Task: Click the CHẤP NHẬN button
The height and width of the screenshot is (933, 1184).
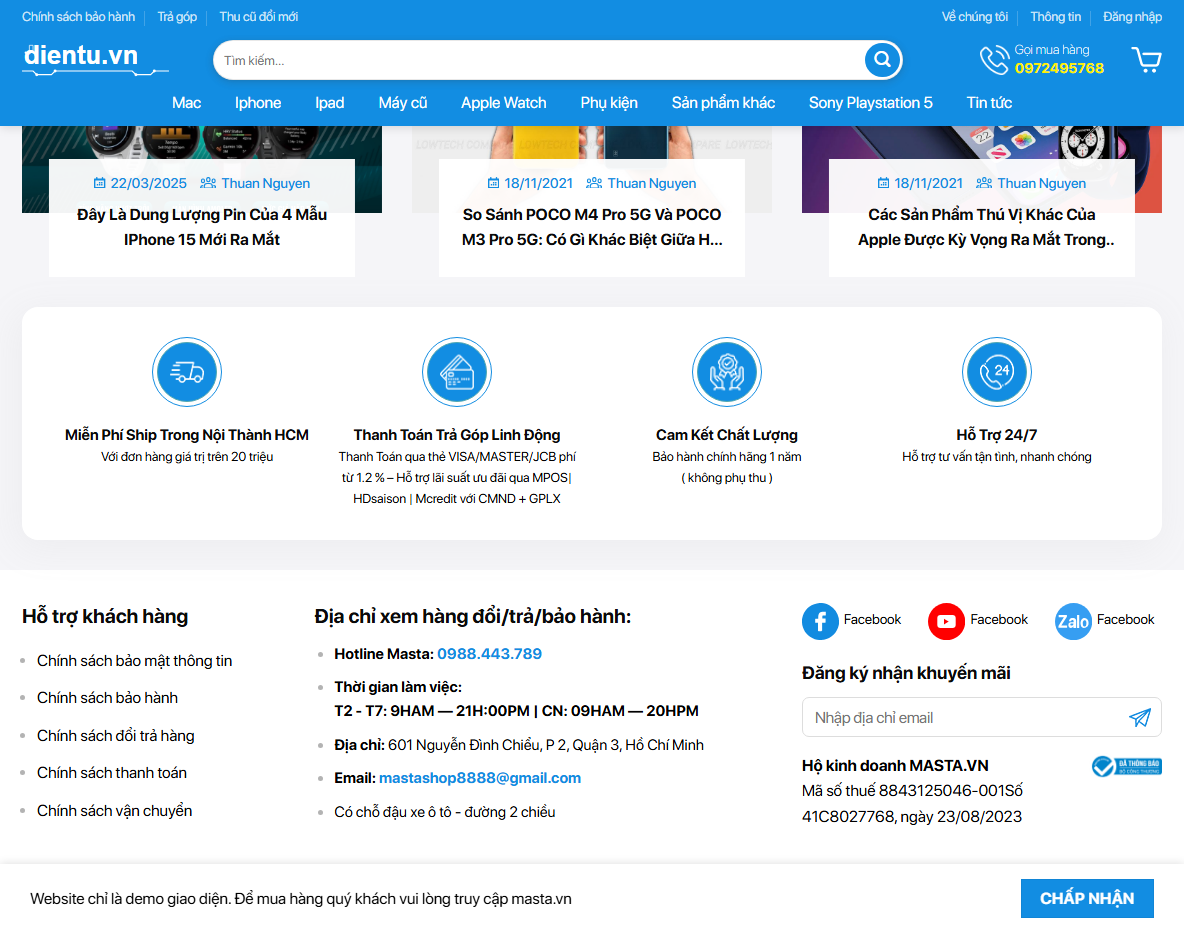Action: coord(1087,898)
